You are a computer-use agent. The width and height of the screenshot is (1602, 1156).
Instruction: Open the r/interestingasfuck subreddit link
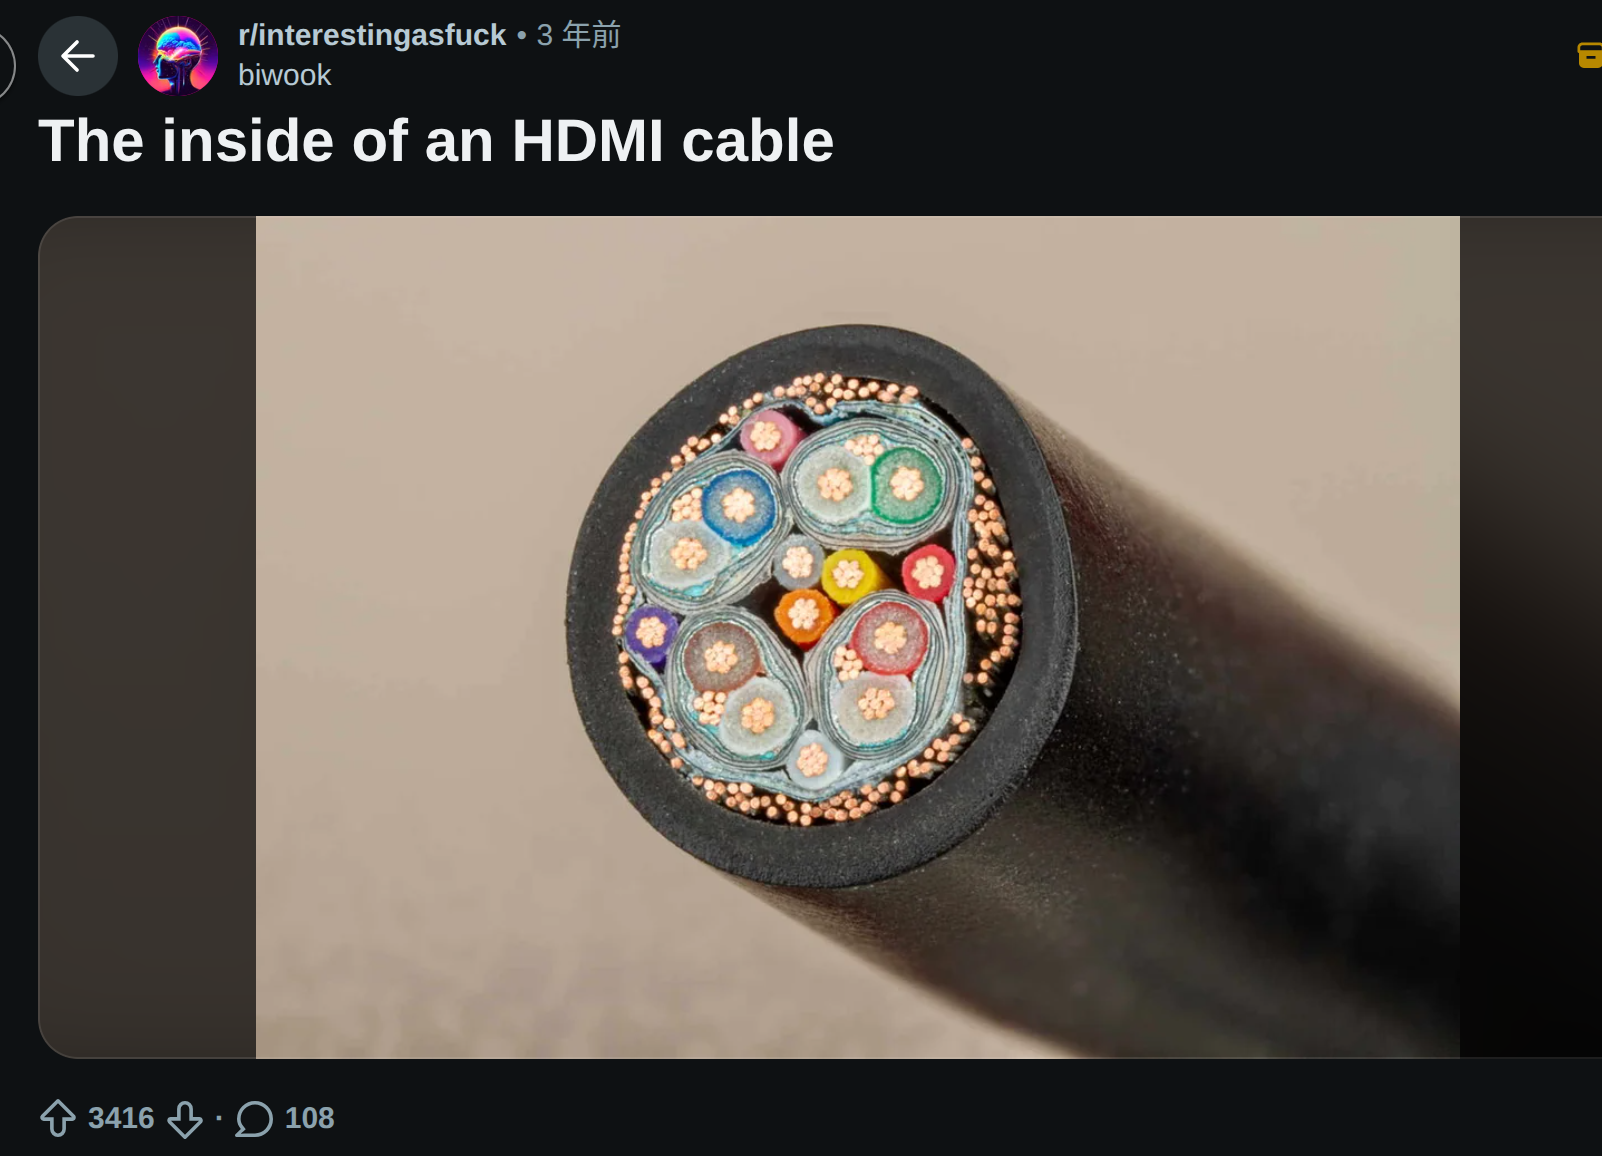click(372, 35)
